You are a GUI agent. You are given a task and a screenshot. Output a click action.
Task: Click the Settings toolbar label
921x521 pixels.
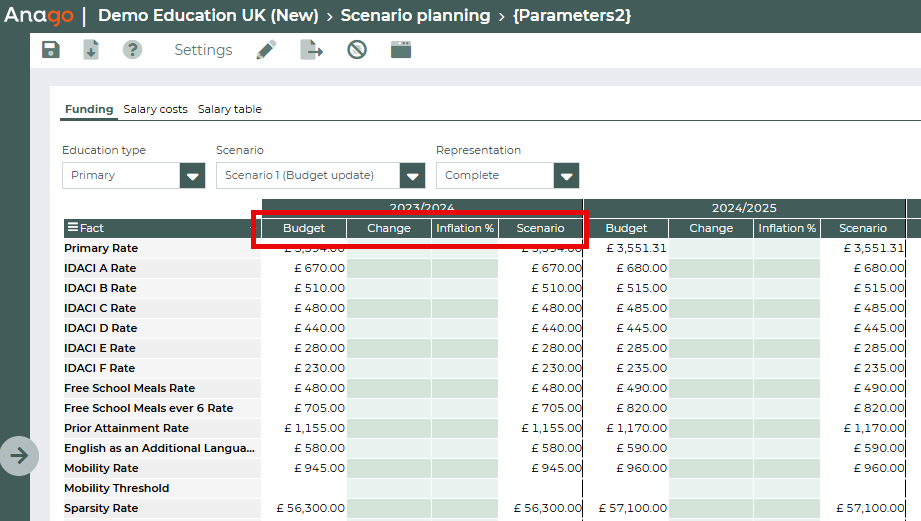(203, 50)
